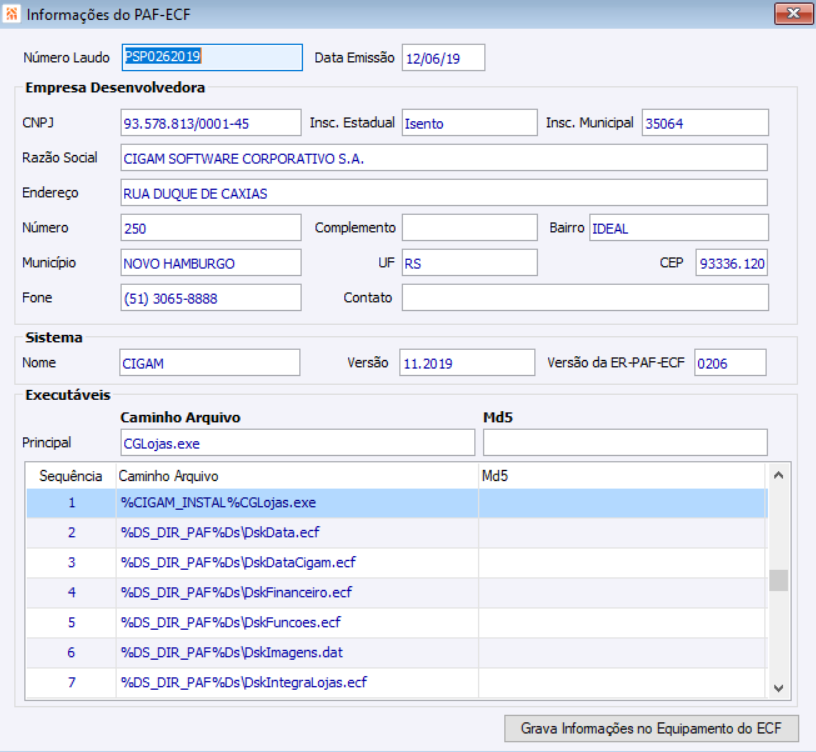Click the Data Emissão field
Screen dimensions: 816x752
443,57
